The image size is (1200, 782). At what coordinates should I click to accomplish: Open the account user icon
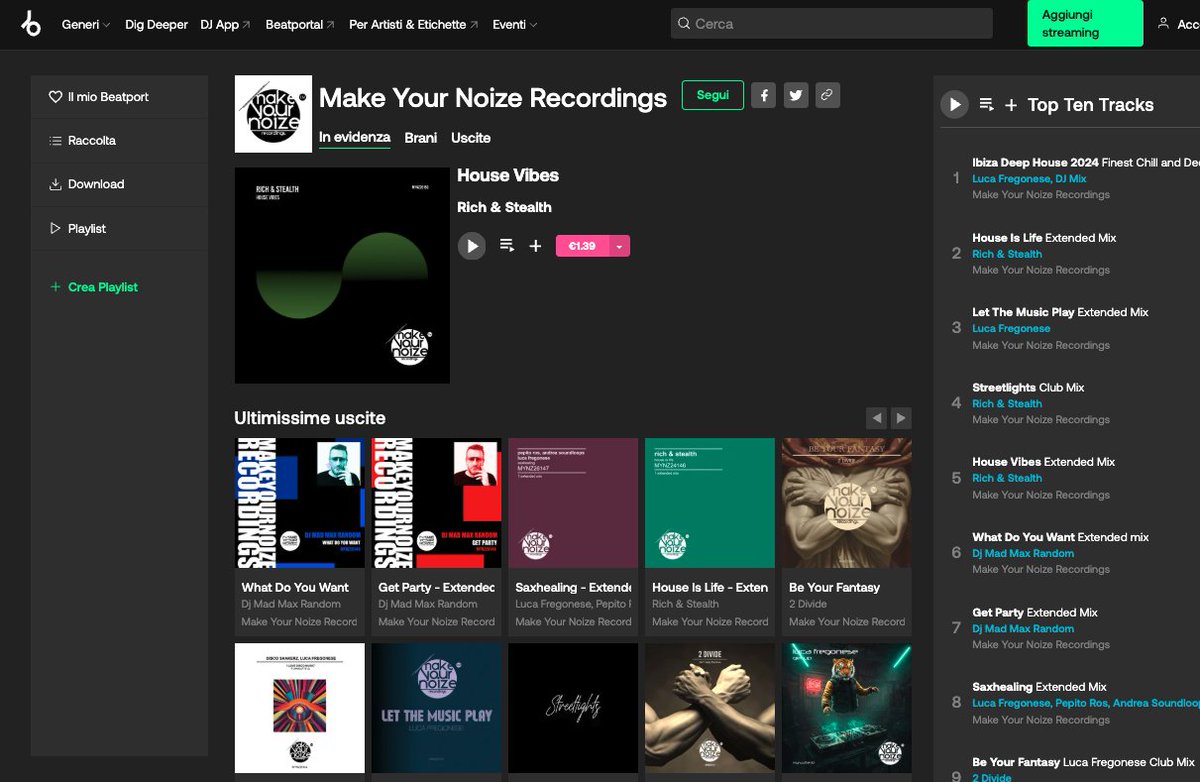[1163, 23]
